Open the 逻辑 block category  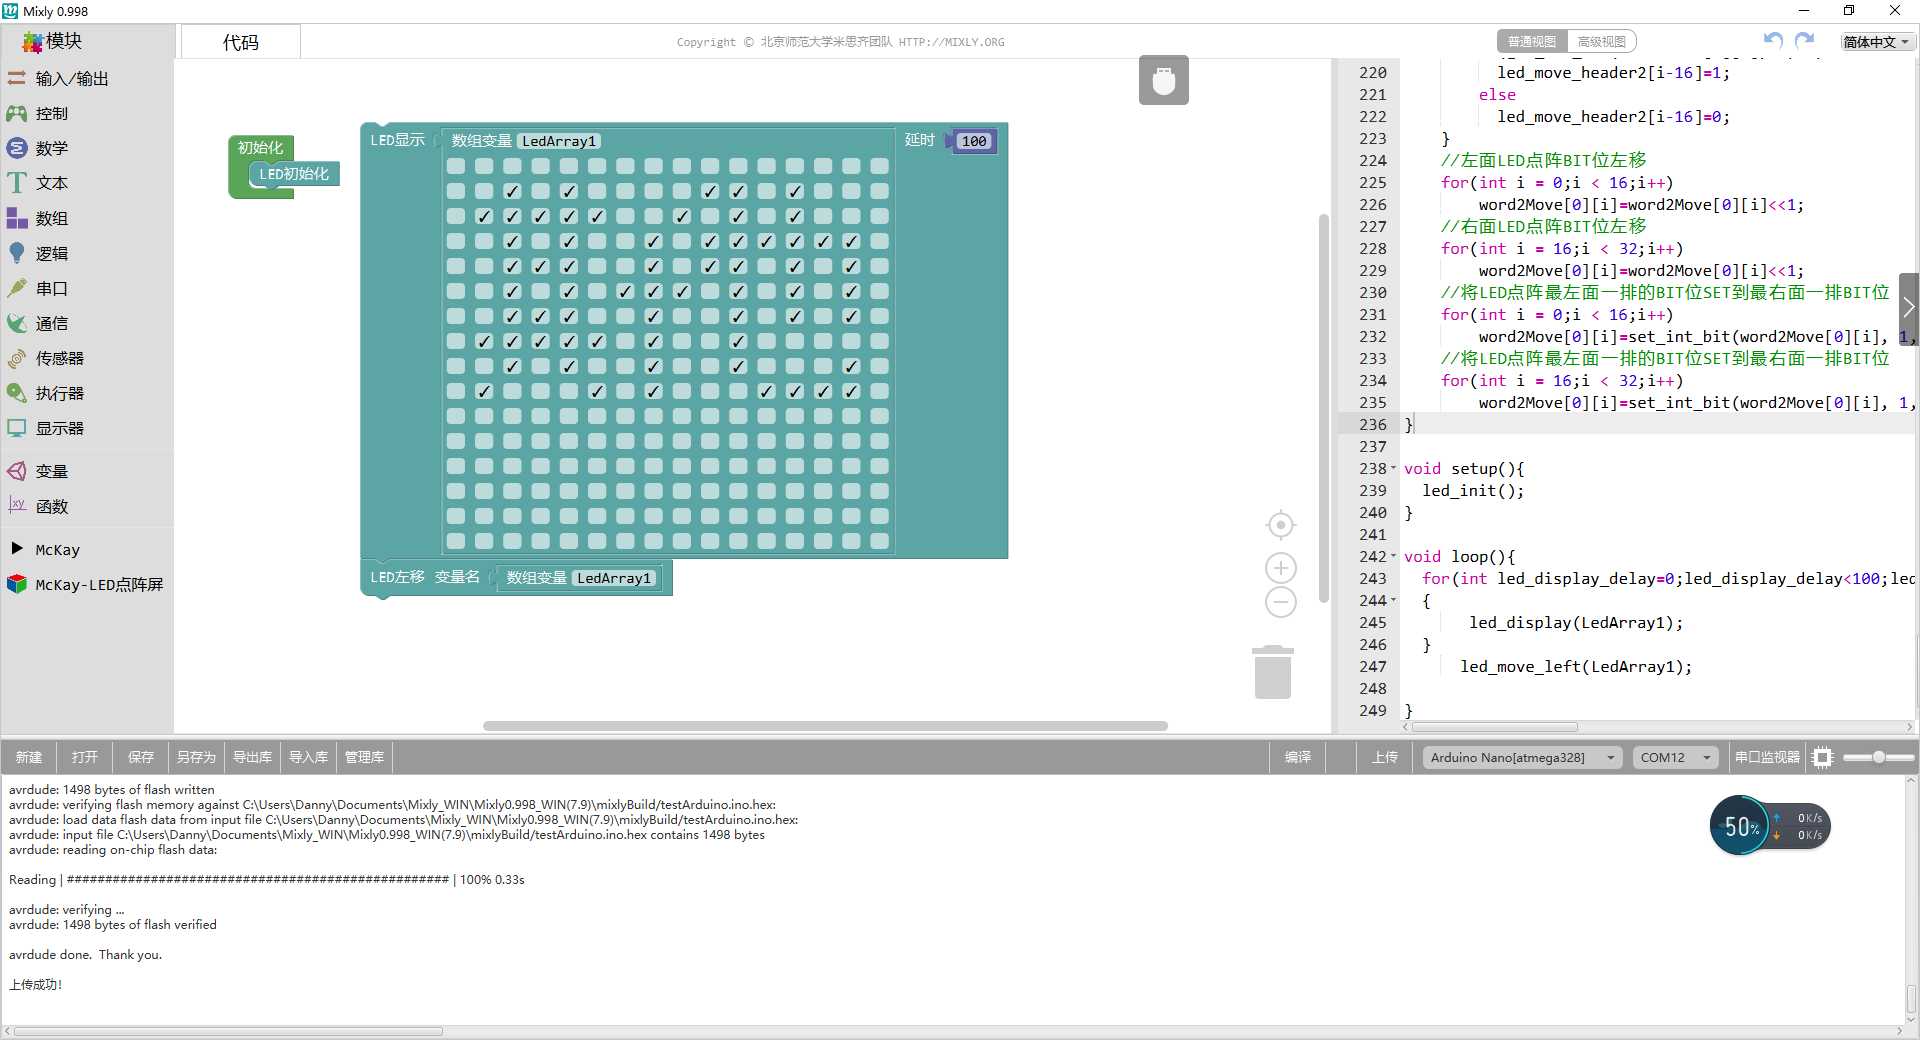pos(52,253)
